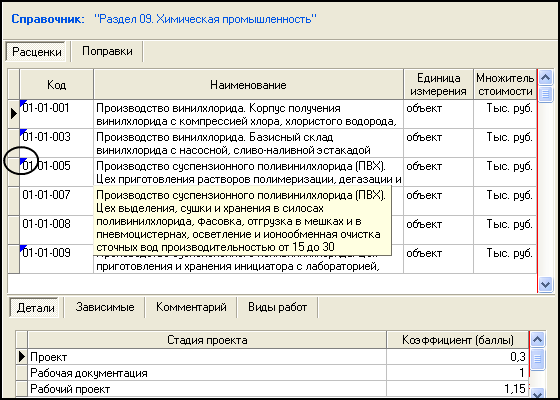Click the row selector of row 01-01-007

[14, 201]
